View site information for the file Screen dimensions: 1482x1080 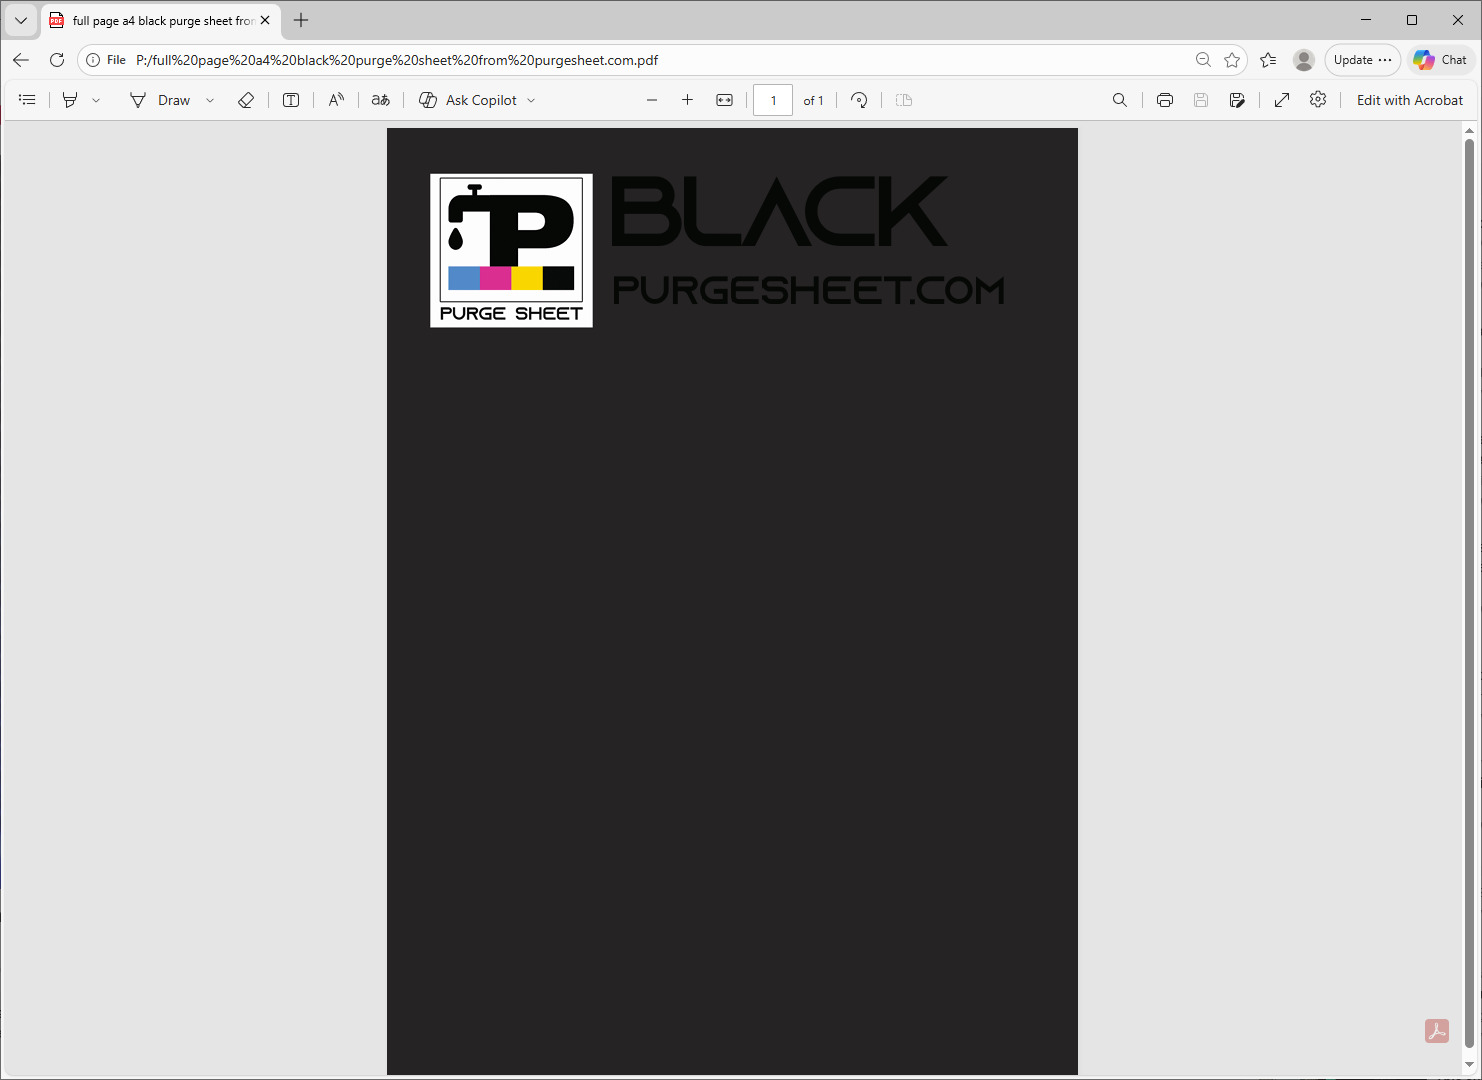[x=106, y=60]
